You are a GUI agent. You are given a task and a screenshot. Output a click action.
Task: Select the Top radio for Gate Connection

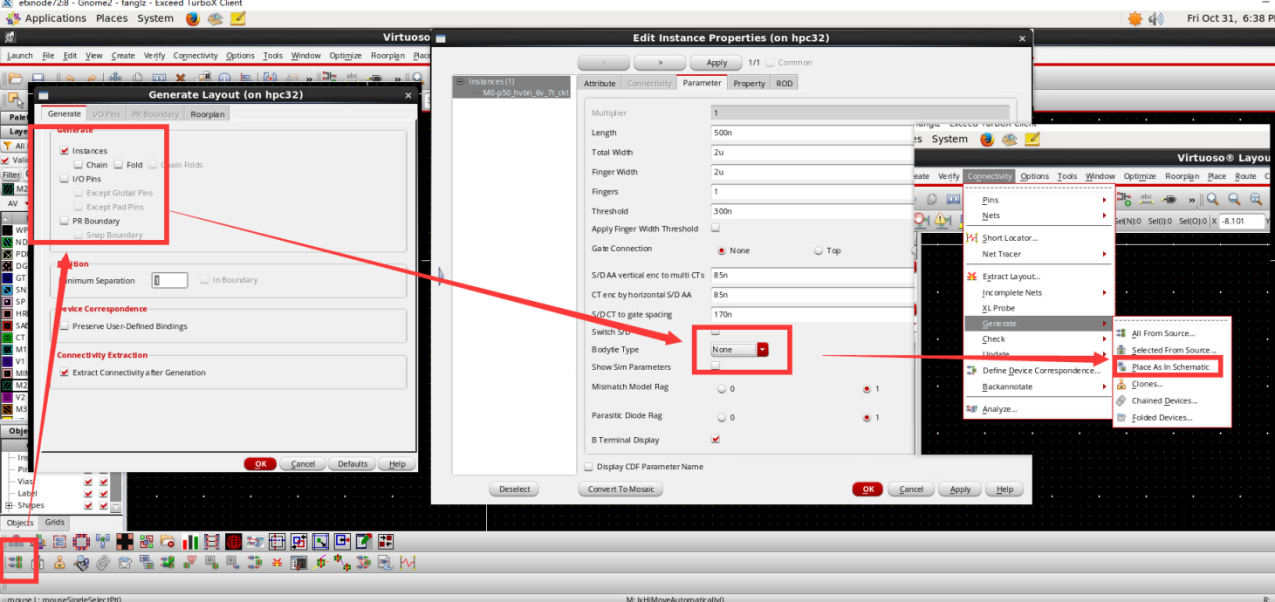pos(819,250)
